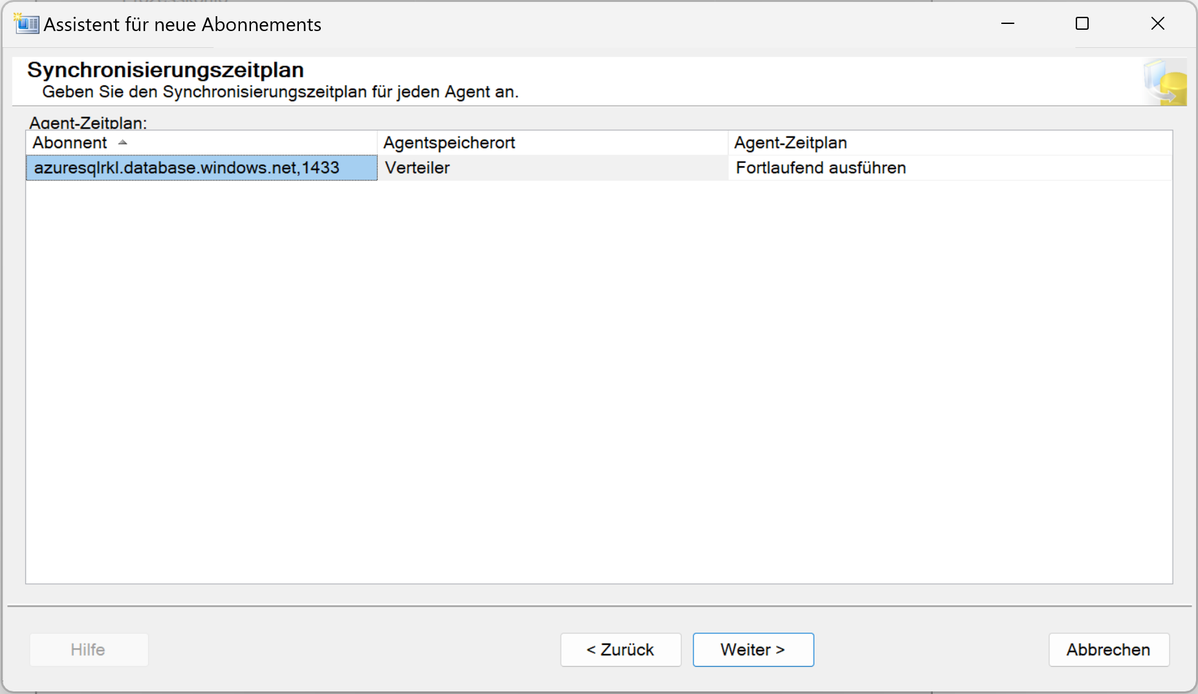
Task: Maximize the wizard window
Action: pyautogui.click(x=1082, y=24)
